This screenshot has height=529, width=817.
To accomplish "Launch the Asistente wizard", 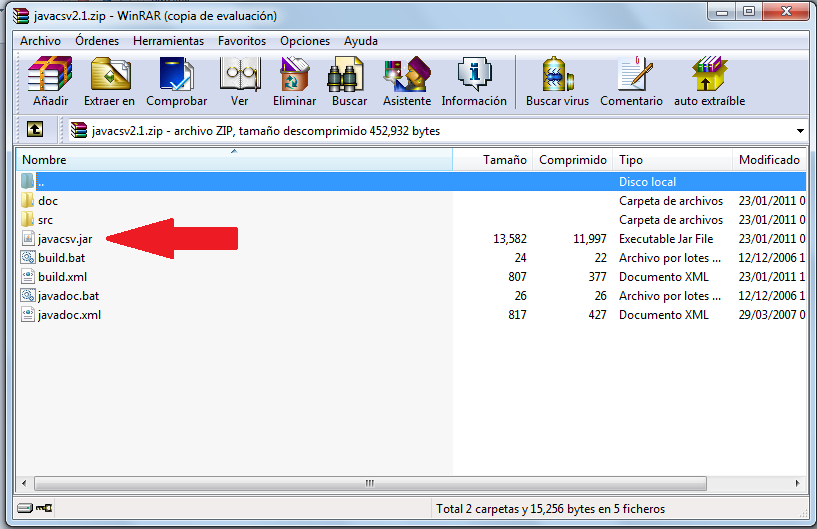I will click(x=406, y=82).
